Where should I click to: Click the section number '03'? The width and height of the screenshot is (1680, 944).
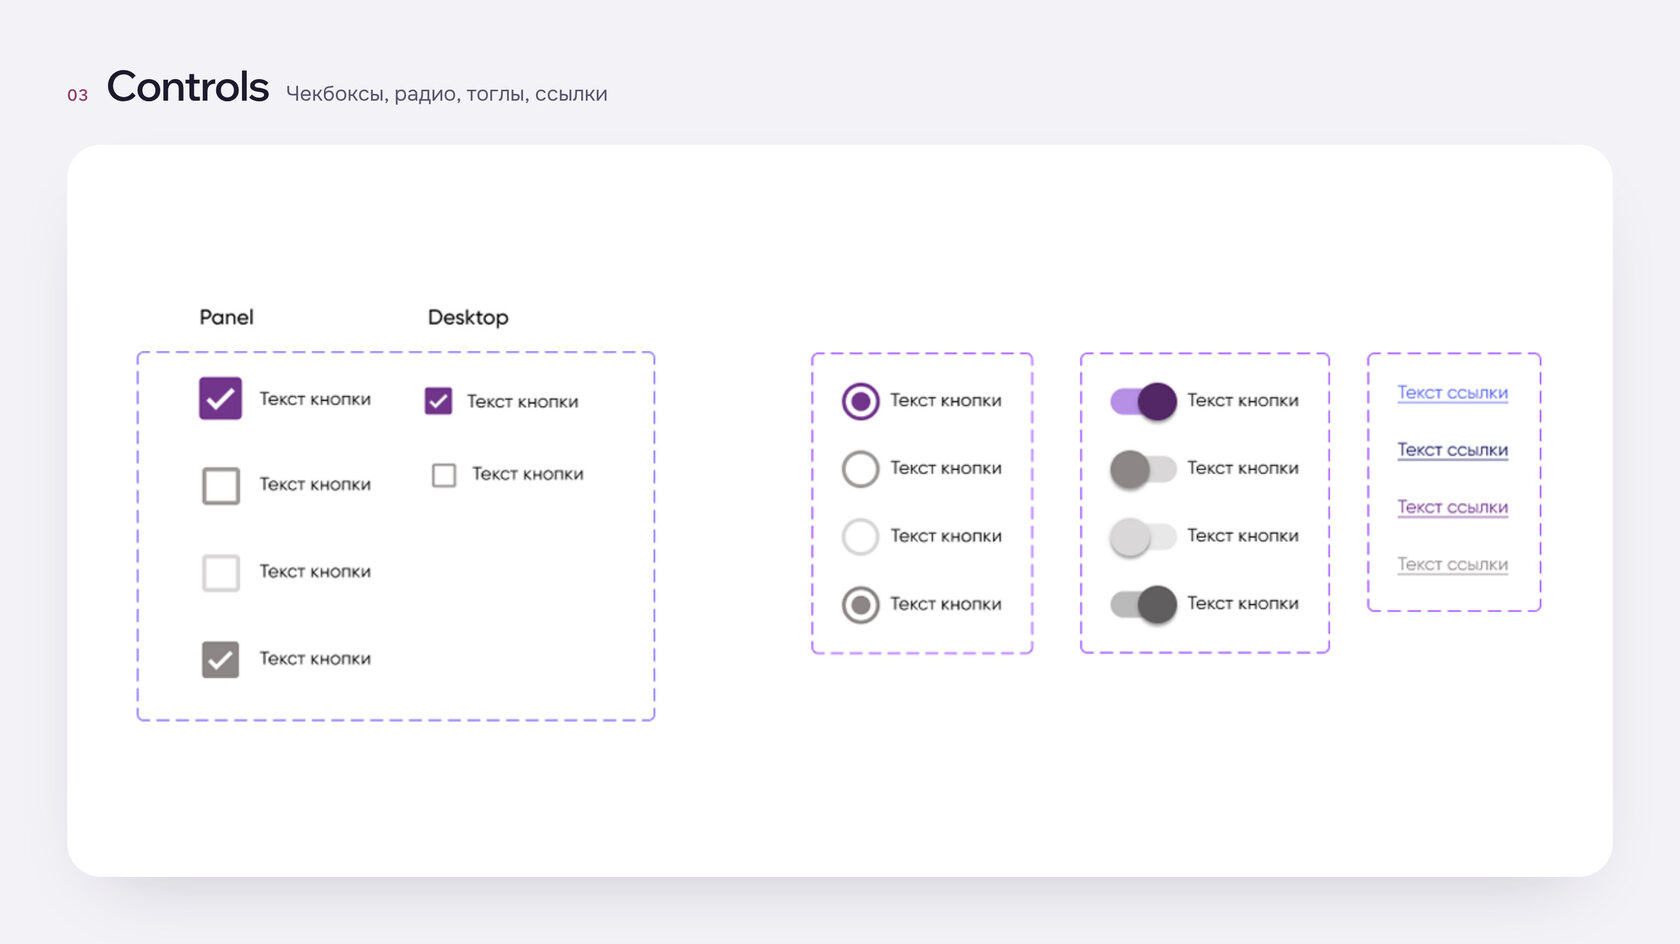click(78, 95)
